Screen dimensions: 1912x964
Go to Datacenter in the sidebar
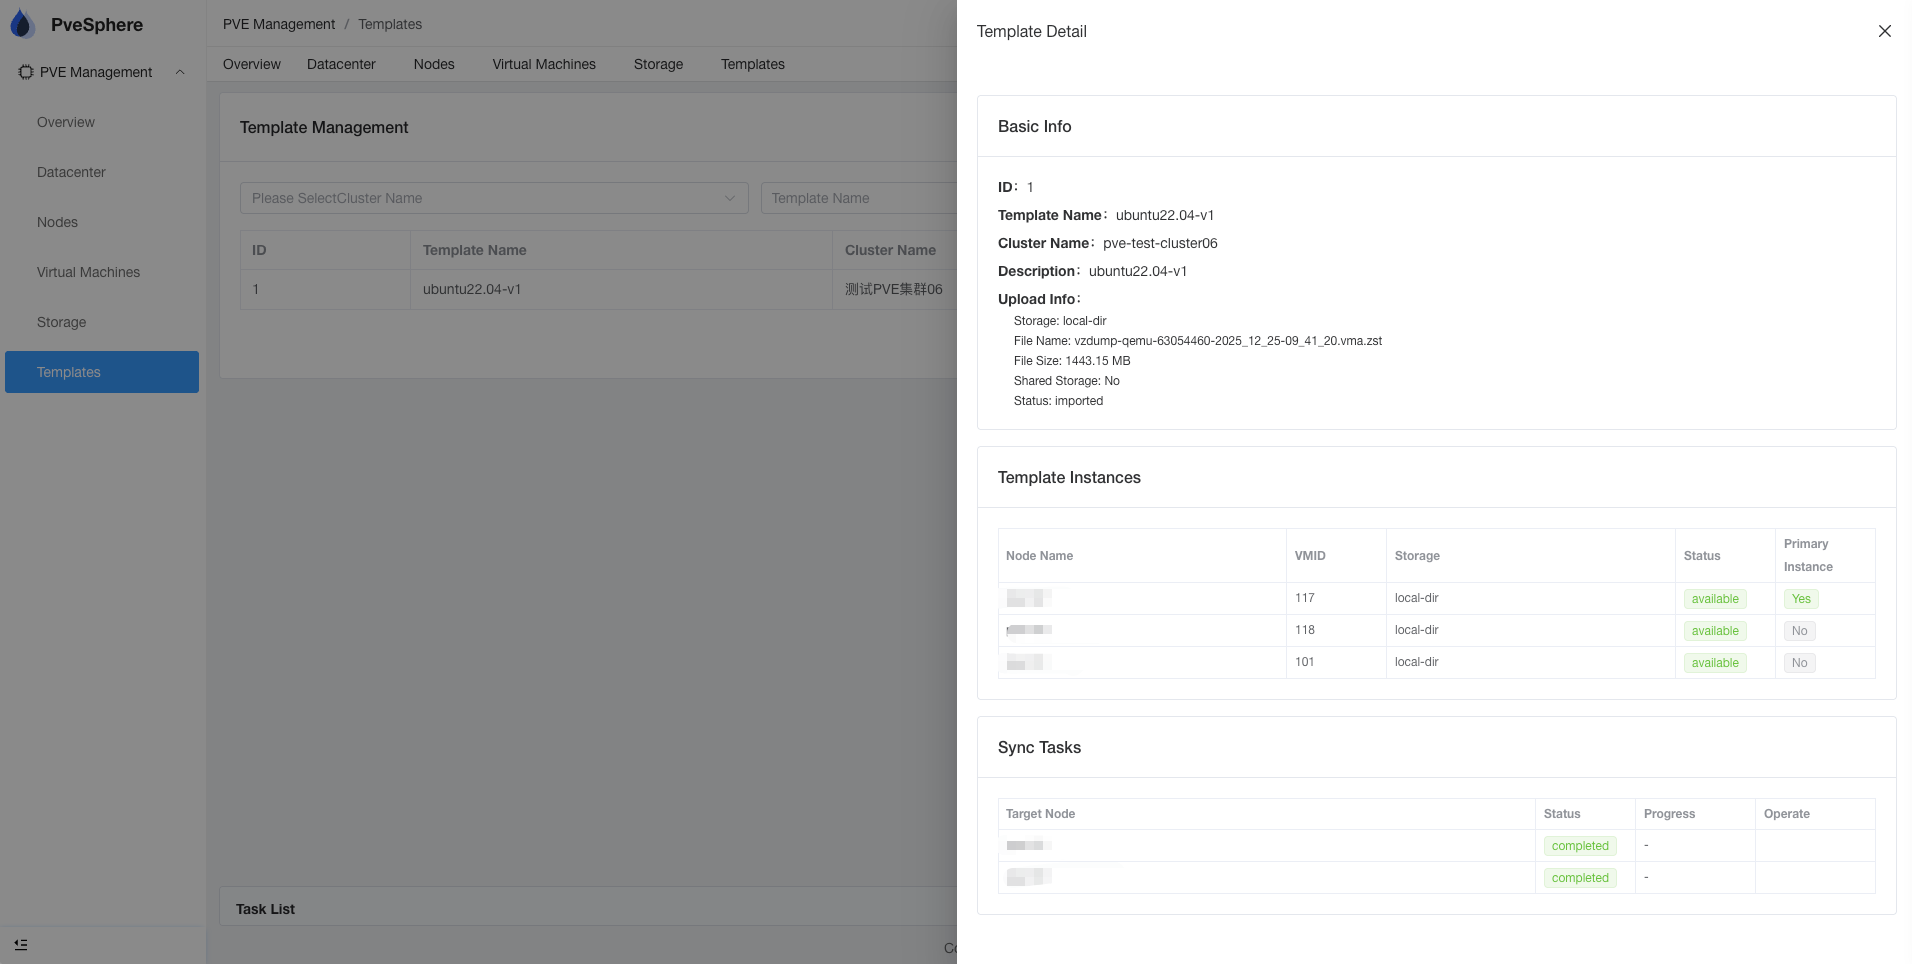click(x=71, y=172)
